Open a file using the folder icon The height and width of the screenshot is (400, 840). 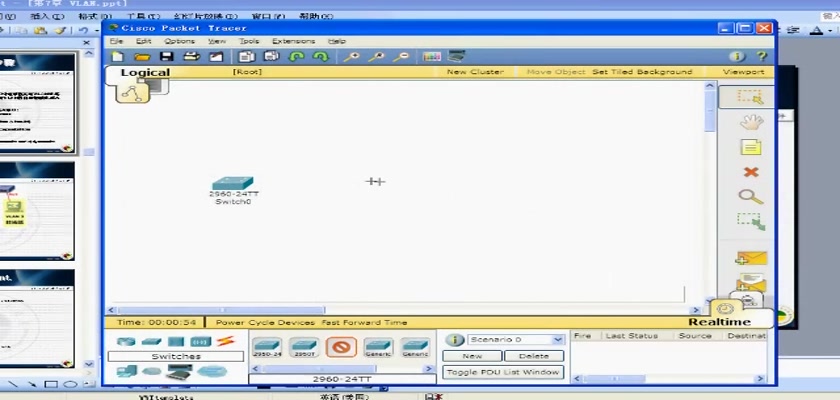142,56
